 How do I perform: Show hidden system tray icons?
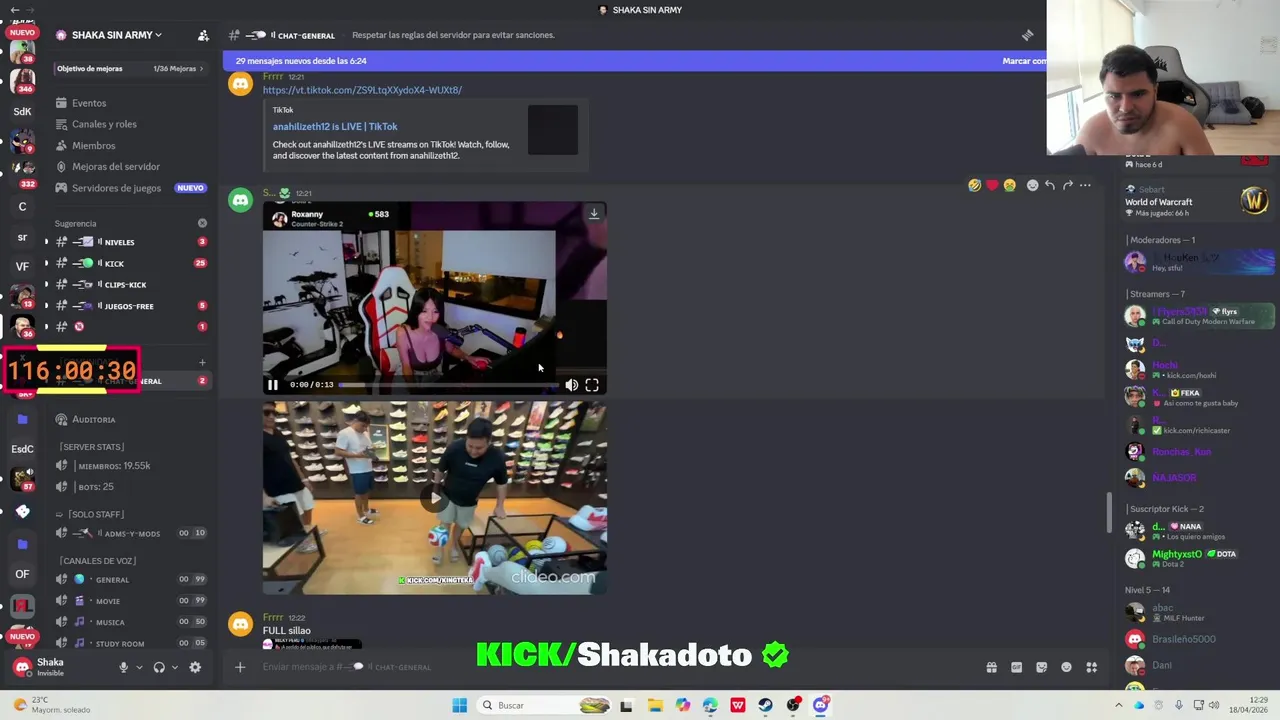coord(1118,705)
